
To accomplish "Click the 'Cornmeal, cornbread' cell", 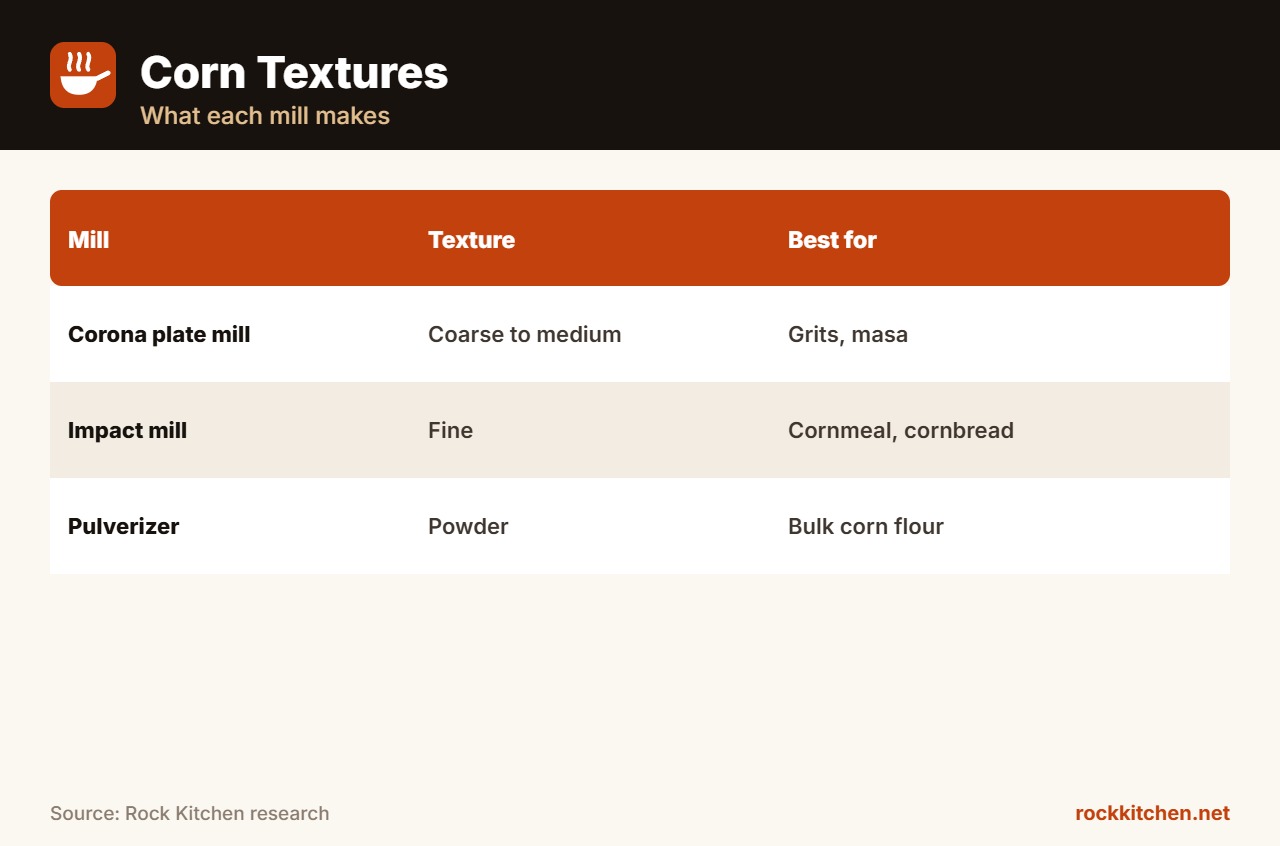I will 901,431.
